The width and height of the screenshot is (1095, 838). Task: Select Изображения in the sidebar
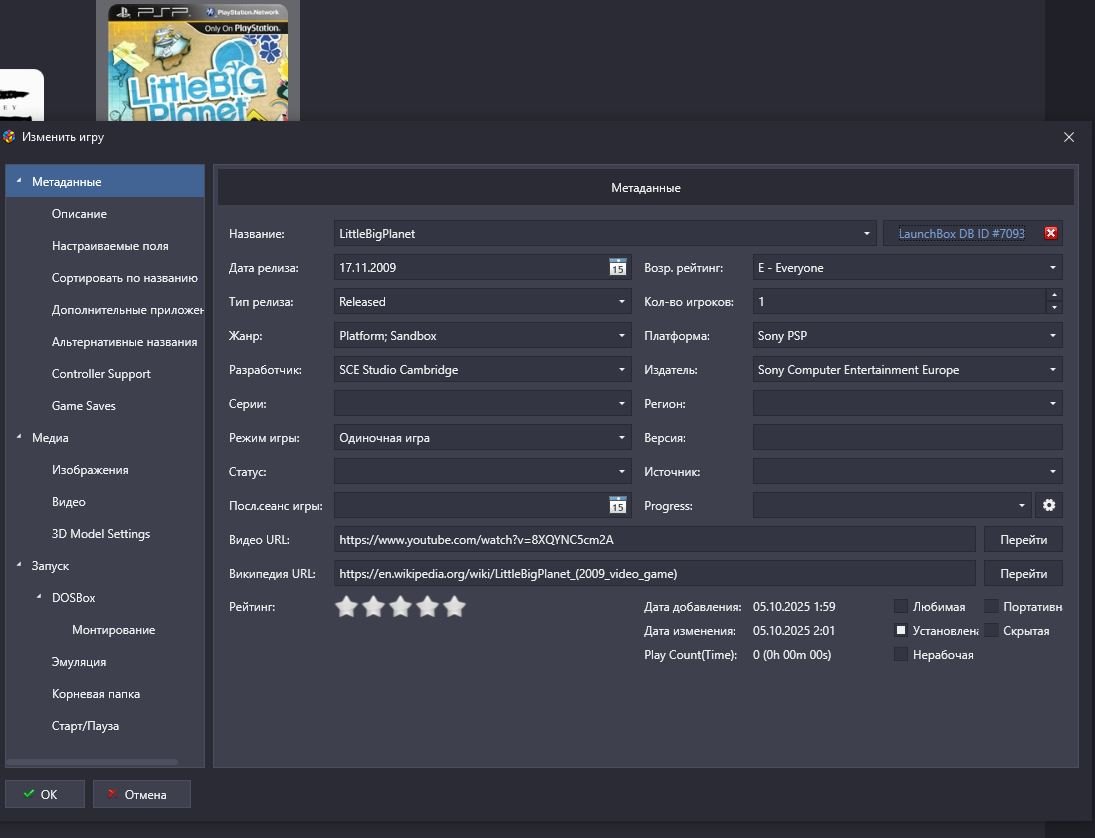point(90,470)
